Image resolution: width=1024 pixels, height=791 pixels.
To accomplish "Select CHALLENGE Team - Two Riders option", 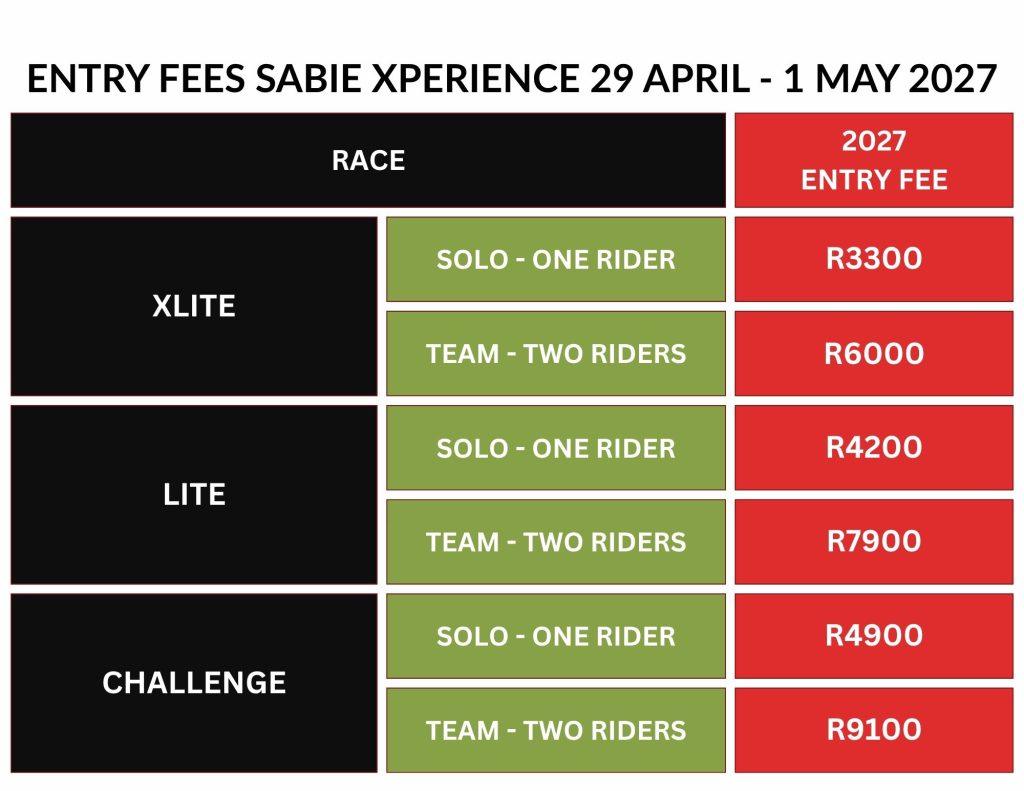I will click(556, 730).
